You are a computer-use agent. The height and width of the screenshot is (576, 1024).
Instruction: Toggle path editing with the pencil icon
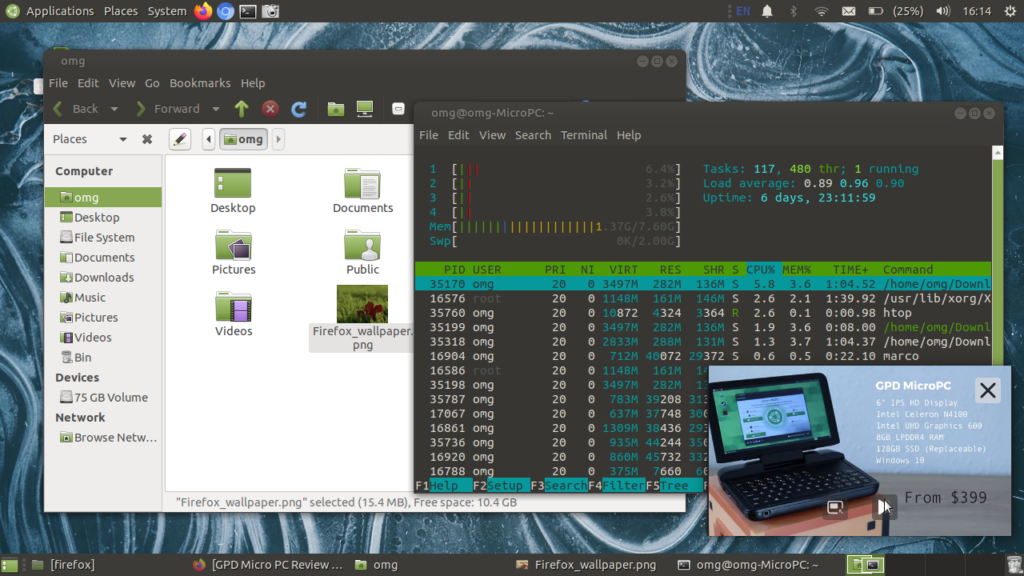pos(181,139)
